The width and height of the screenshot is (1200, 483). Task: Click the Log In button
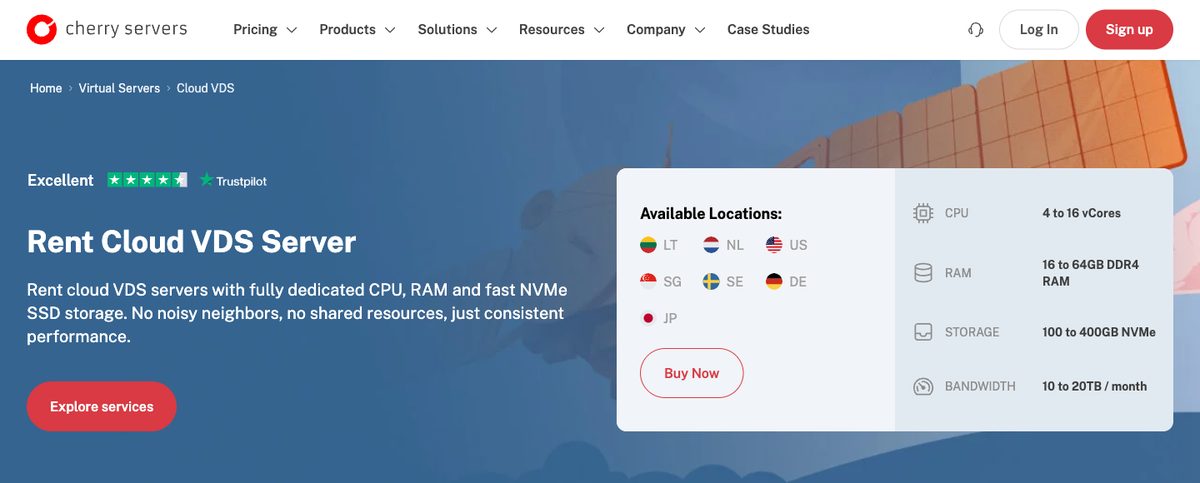(x=1039, y=30)
